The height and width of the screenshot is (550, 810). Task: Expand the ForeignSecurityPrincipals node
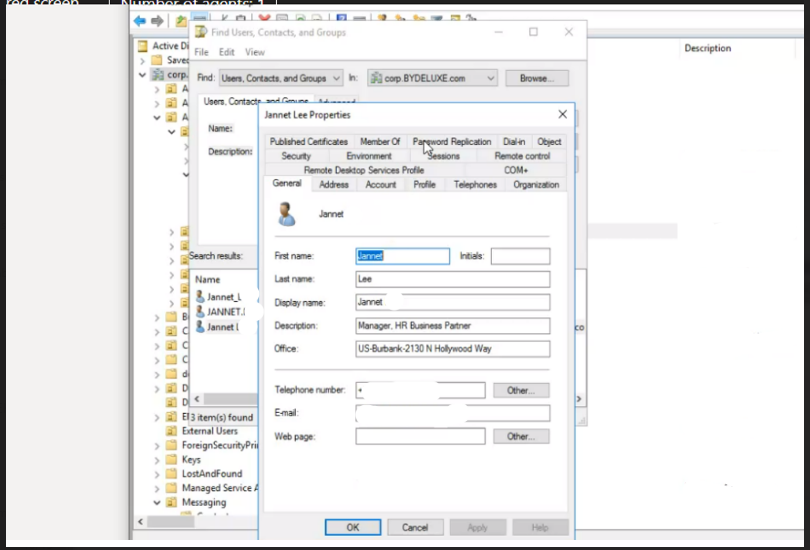tap(157, 445)
